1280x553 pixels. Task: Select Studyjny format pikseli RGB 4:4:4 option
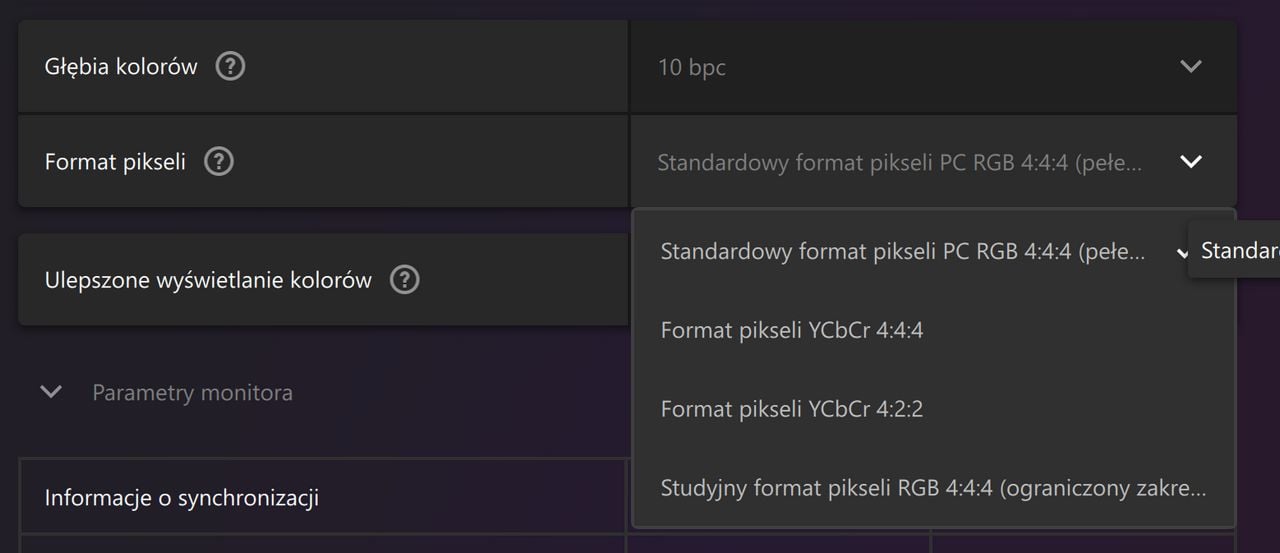coord(934,488)
